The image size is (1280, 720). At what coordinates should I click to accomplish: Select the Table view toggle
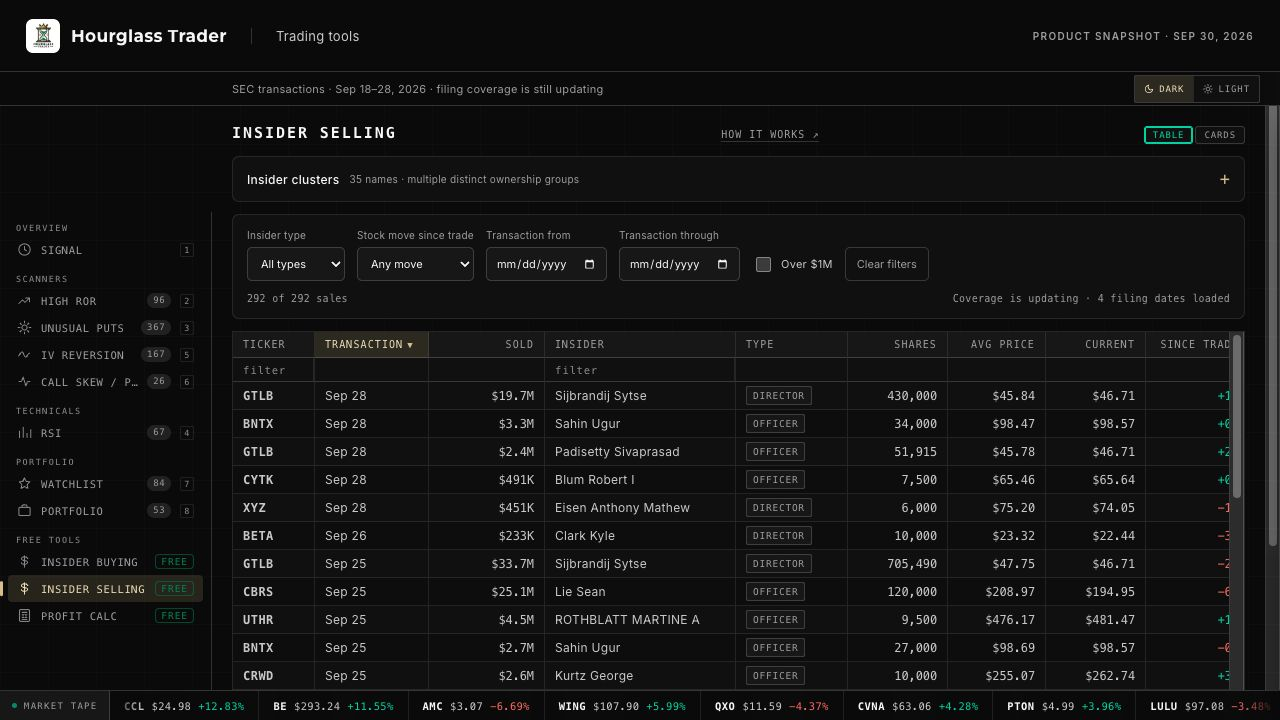[1168, 135]
